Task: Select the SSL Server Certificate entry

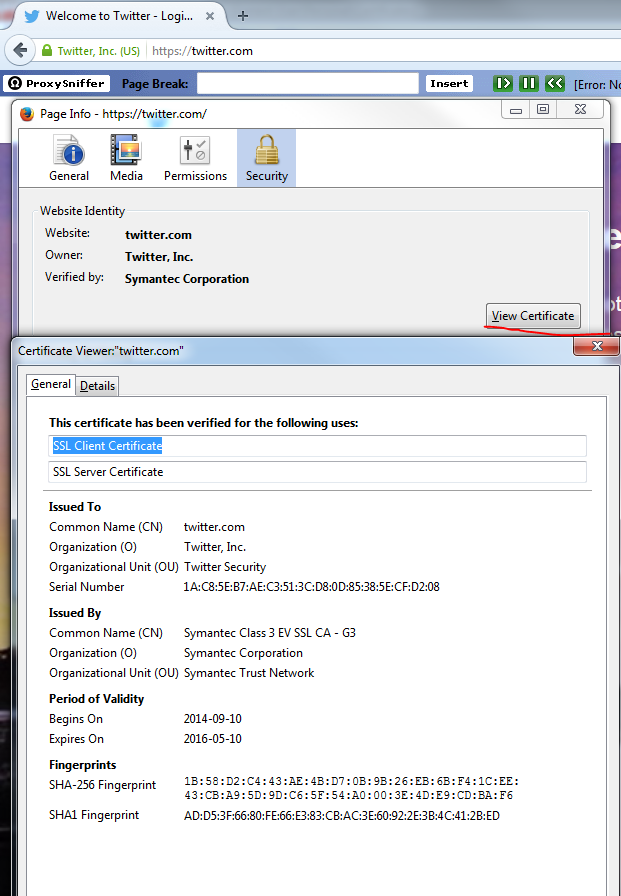Action: (317, 472)
